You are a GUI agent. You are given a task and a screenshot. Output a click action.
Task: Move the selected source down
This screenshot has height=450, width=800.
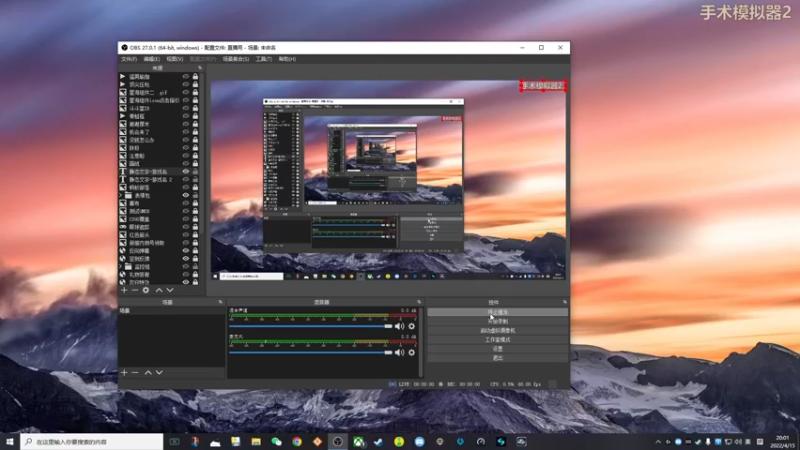170,290
